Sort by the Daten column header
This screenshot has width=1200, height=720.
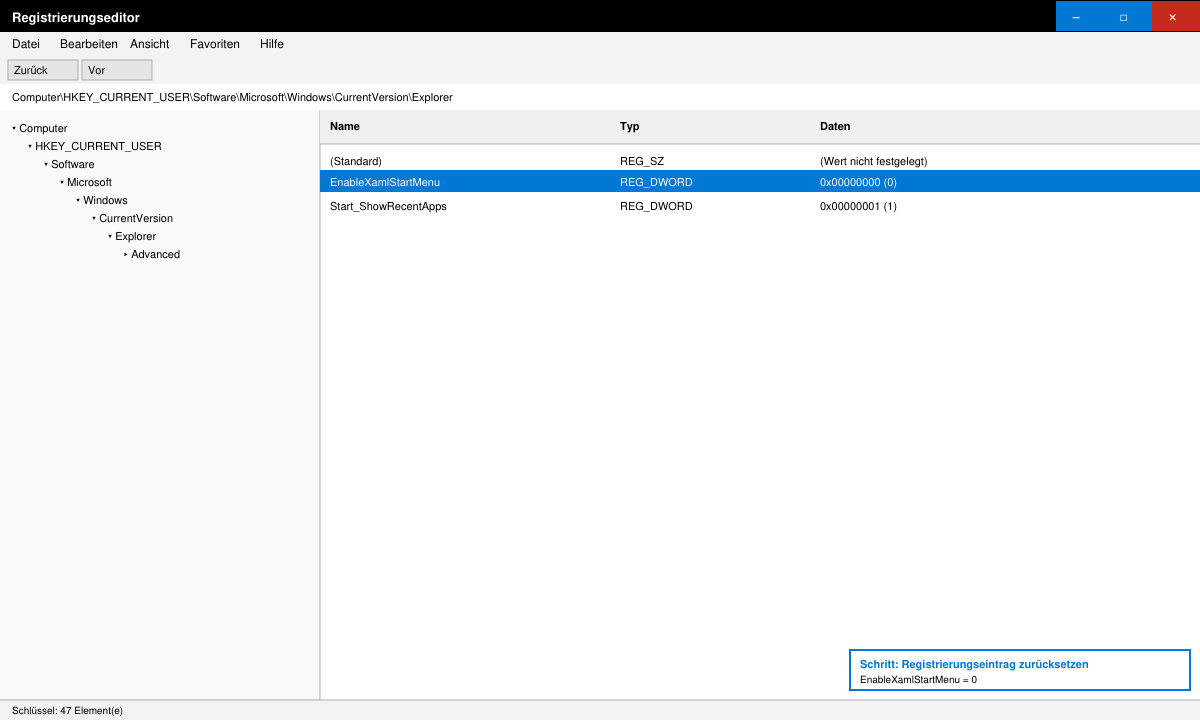point(835,126)
